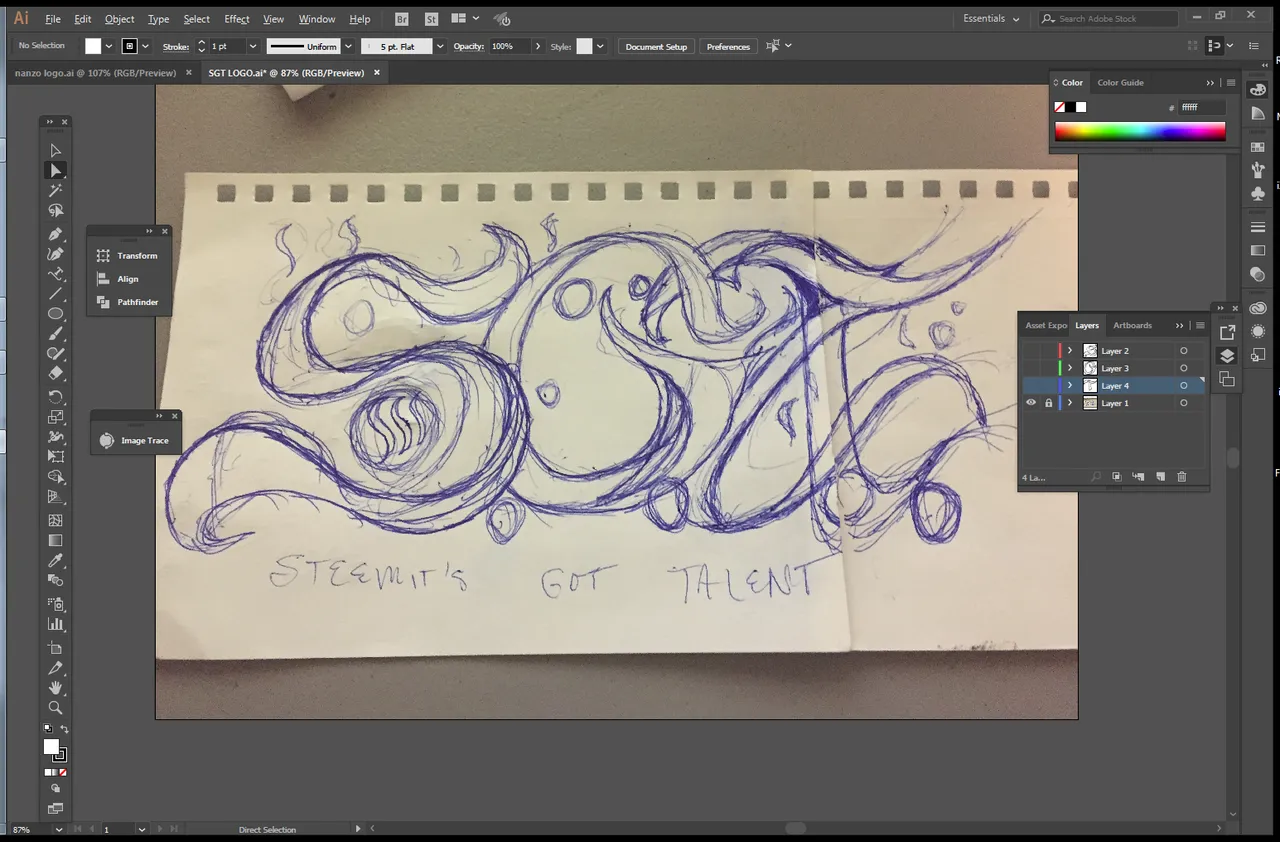Screen dimensions: 1280x842
Task: Select the Gradient tool
Action: coord(56,541)
